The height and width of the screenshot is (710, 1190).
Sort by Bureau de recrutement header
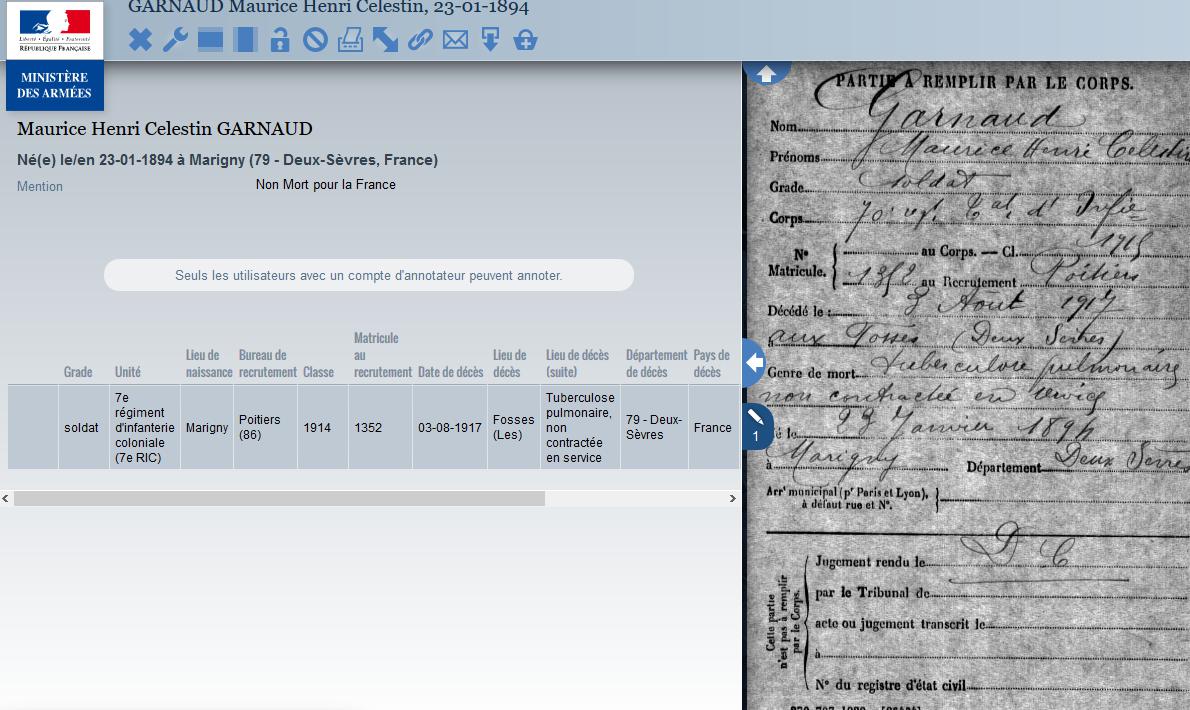pyautogui.click(x=268, y=363)
